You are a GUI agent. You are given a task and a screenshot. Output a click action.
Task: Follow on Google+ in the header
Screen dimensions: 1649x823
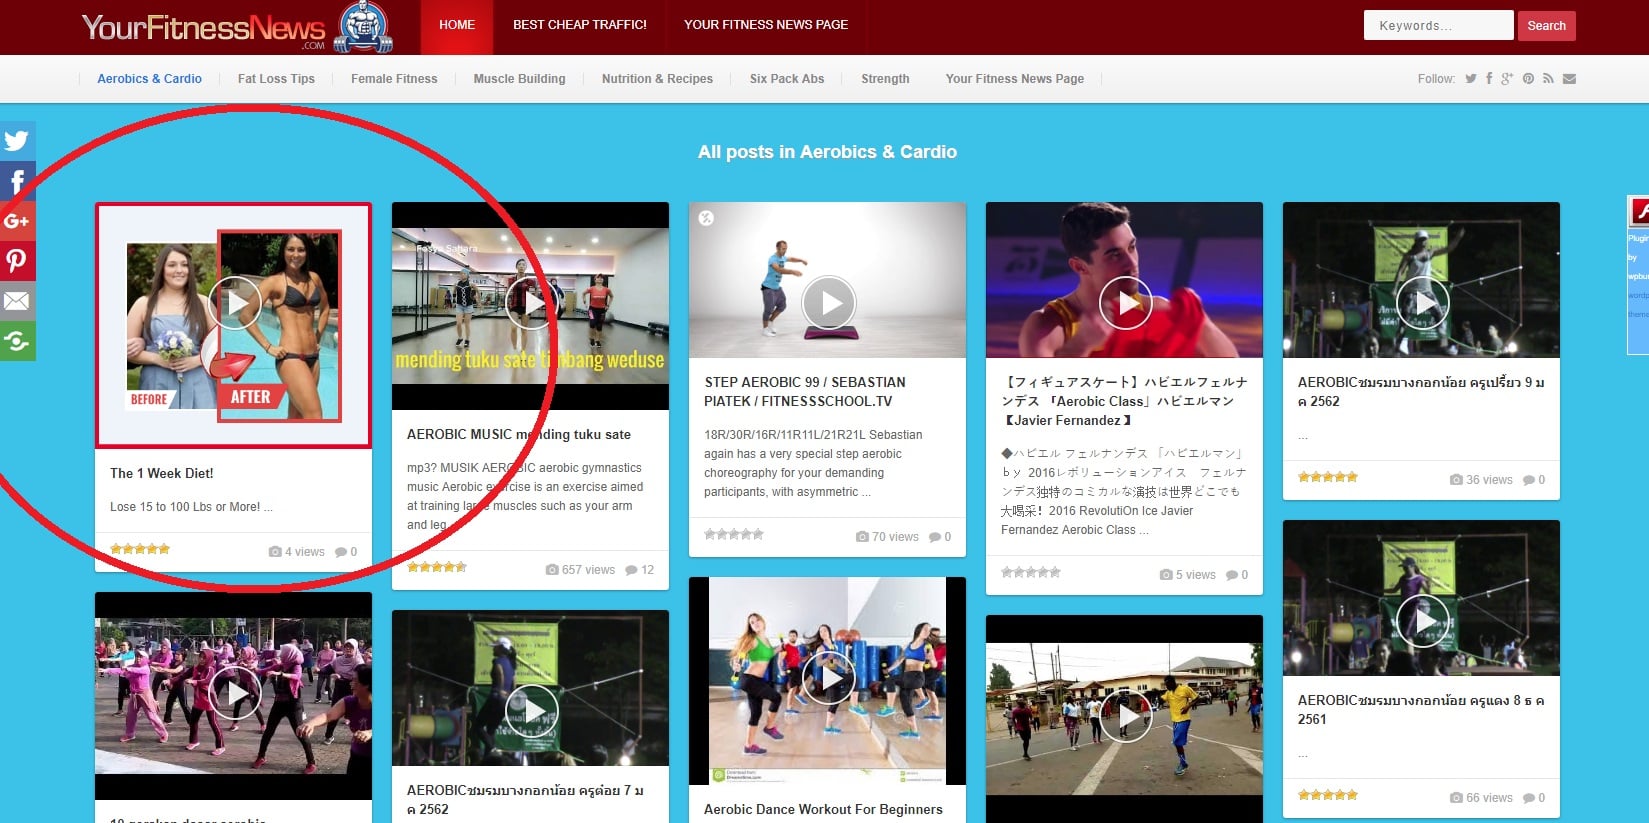coord(1507,79)
